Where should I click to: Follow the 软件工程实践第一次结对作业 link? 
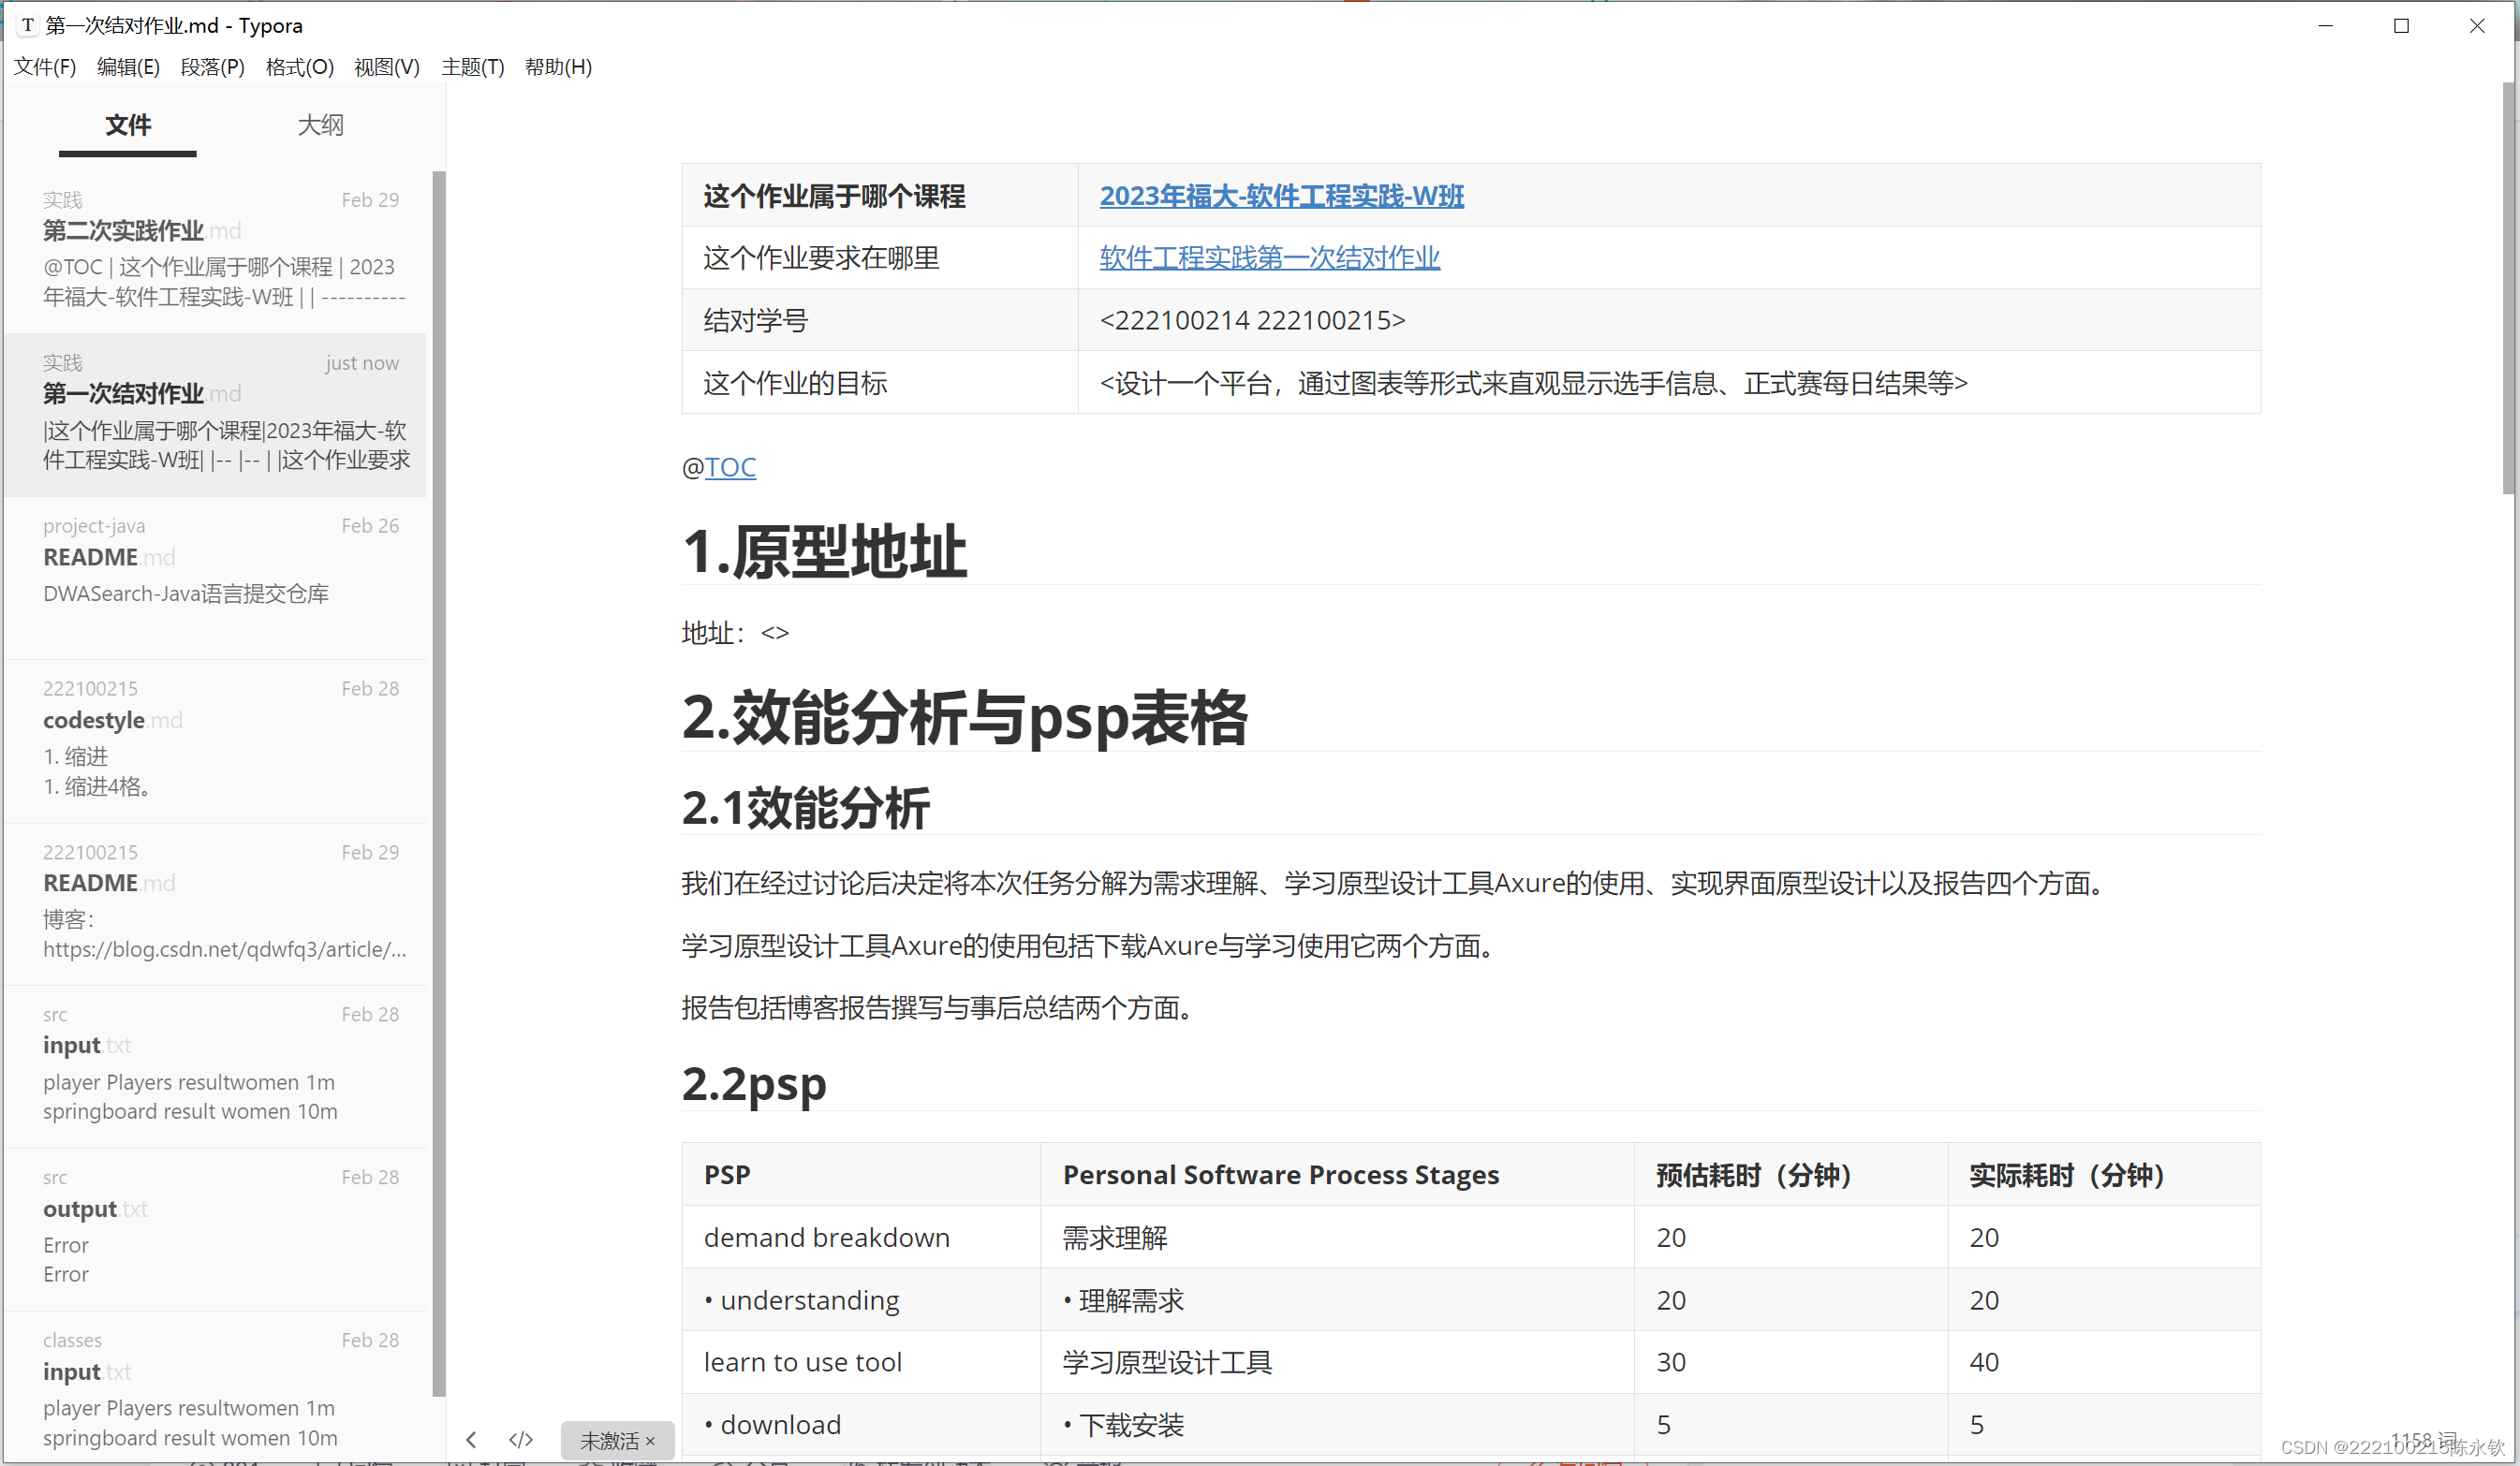(1269, 258)
